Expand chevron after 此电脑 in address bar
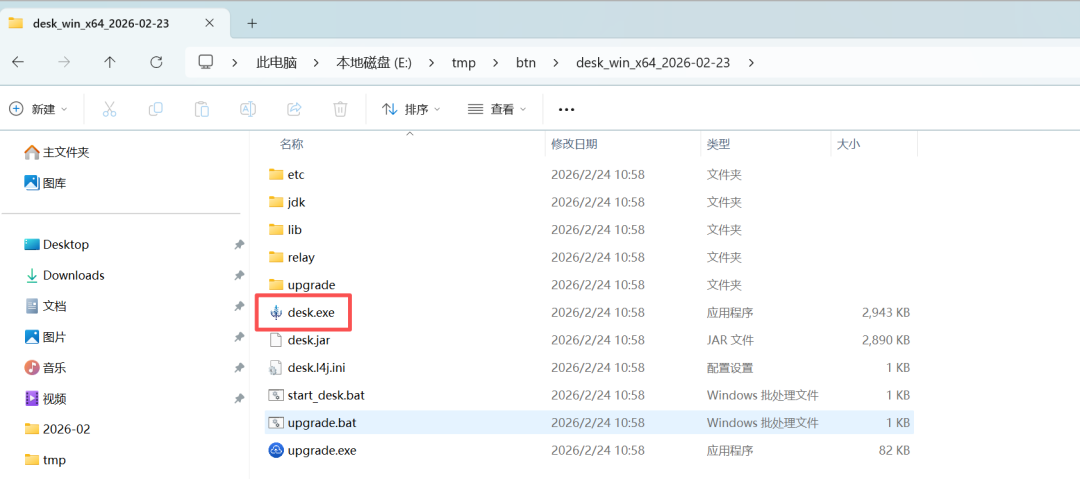1080x479 pixels. coord(316,63)
